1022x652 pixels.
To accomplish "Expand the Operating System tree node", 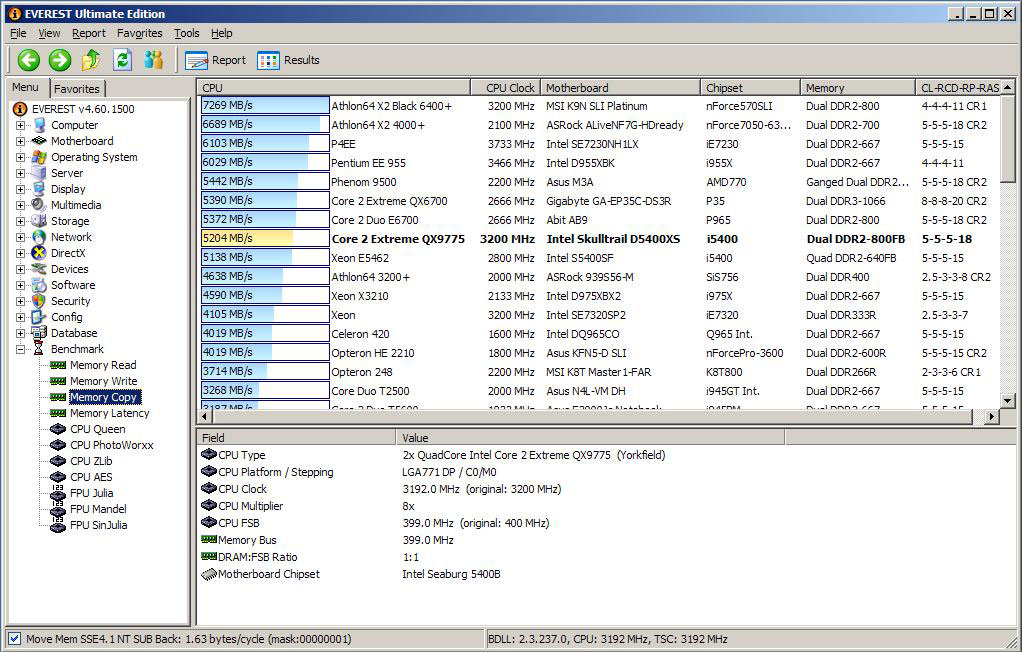I will tap(20, 157).
